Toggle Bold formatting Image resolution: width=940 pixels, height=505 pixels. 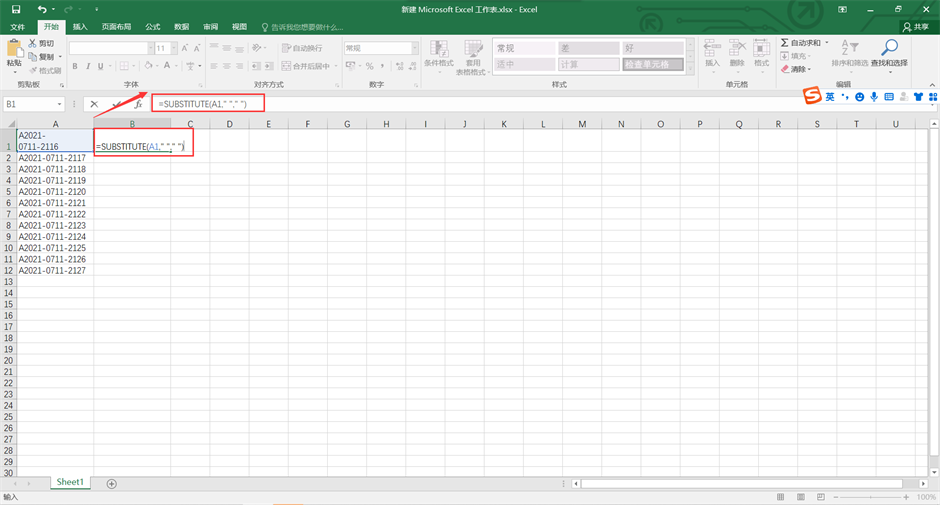click(74, 67)
